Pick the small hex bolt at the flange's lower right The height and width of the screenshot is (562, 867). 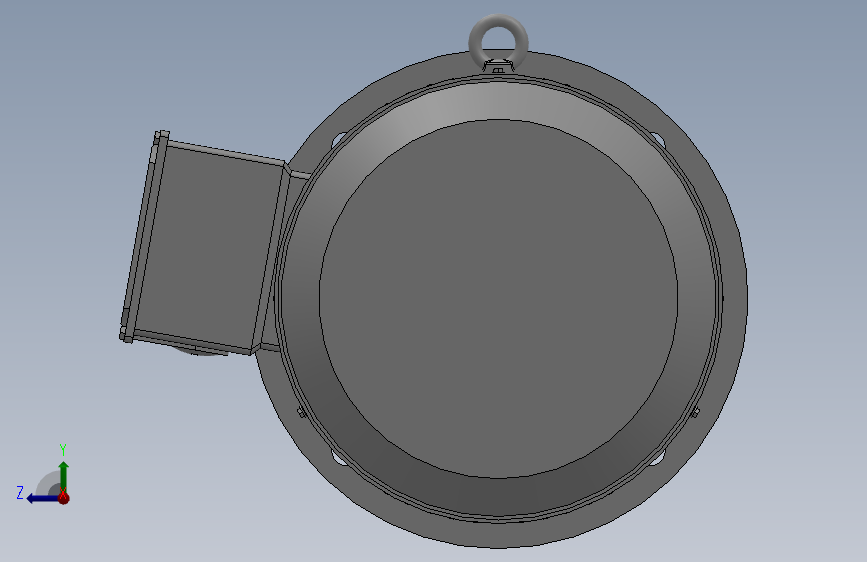(x=695, y=412)
